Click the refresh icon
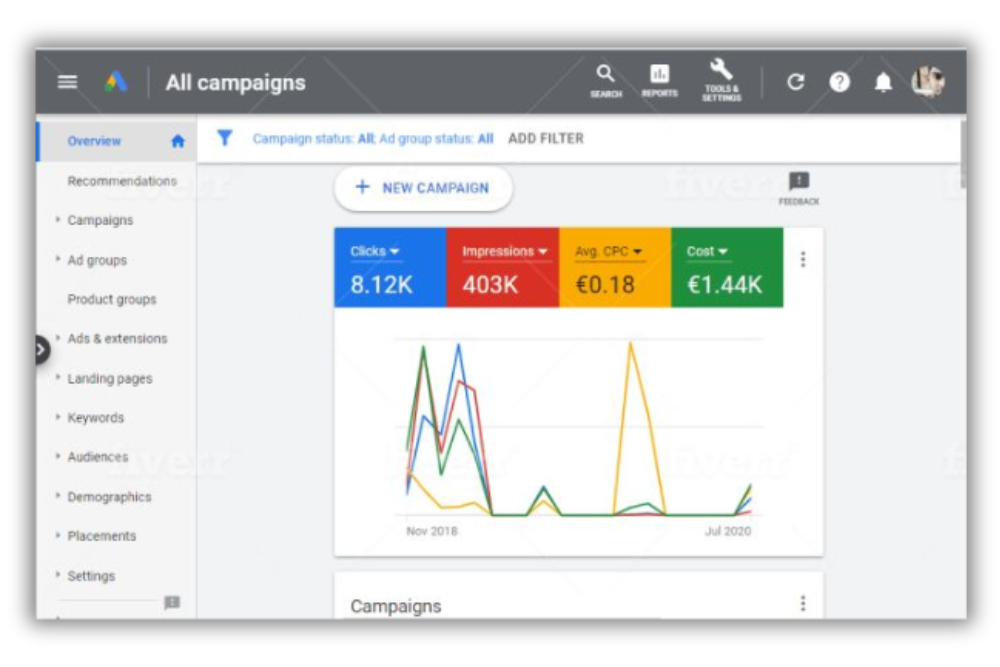This screenshot has width=1000, height=667. click(x=796, y=83)
